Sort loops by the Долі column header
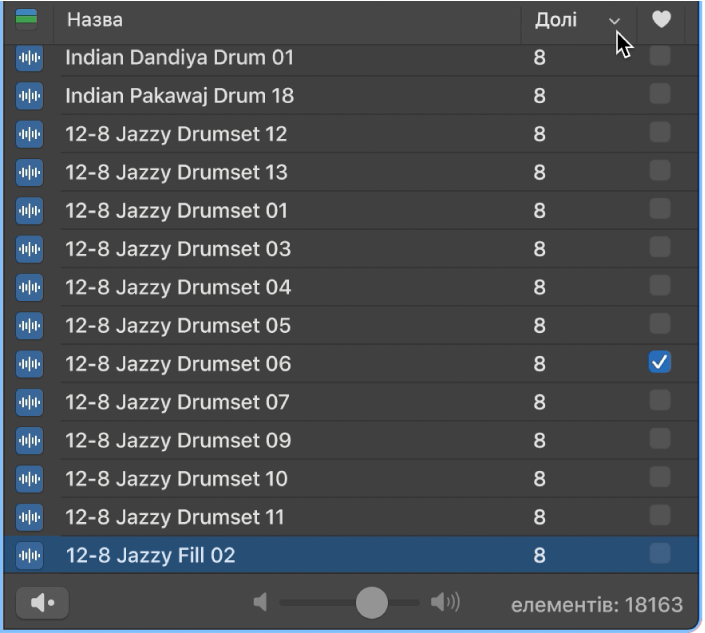This screenshot has width=705, height=633. click(x=556, y=20)
